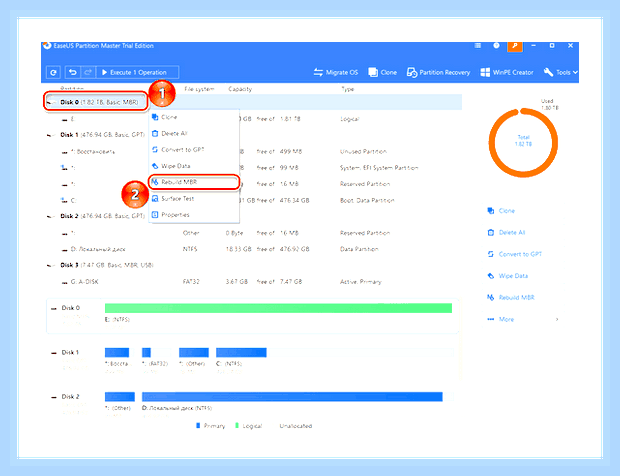Screen dimensions: 620x476
Task: Click the File system column header
Action: 199,89
